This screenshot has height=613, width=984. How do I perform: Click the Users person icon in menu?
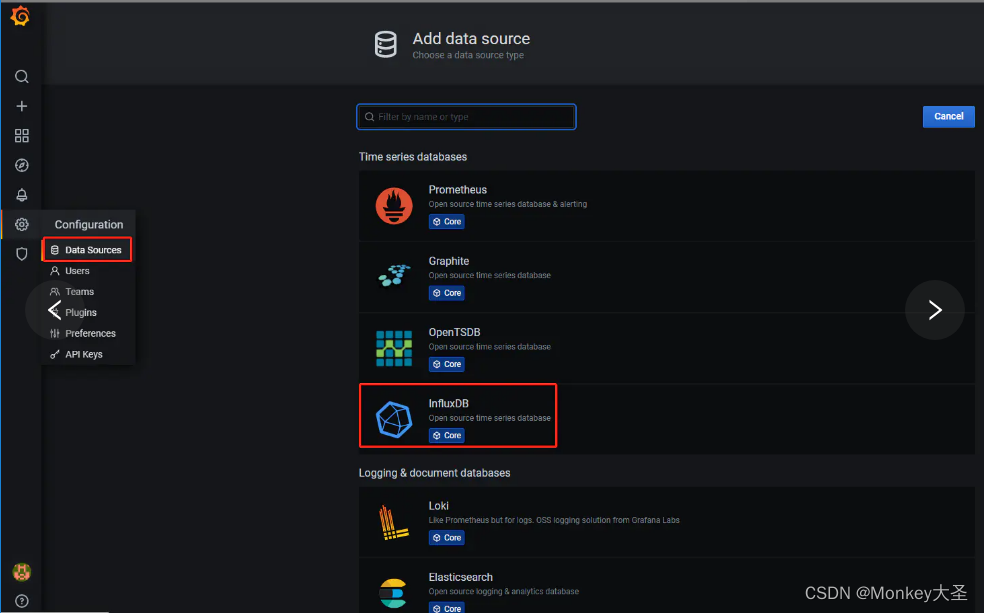click(x=55, y=270)
